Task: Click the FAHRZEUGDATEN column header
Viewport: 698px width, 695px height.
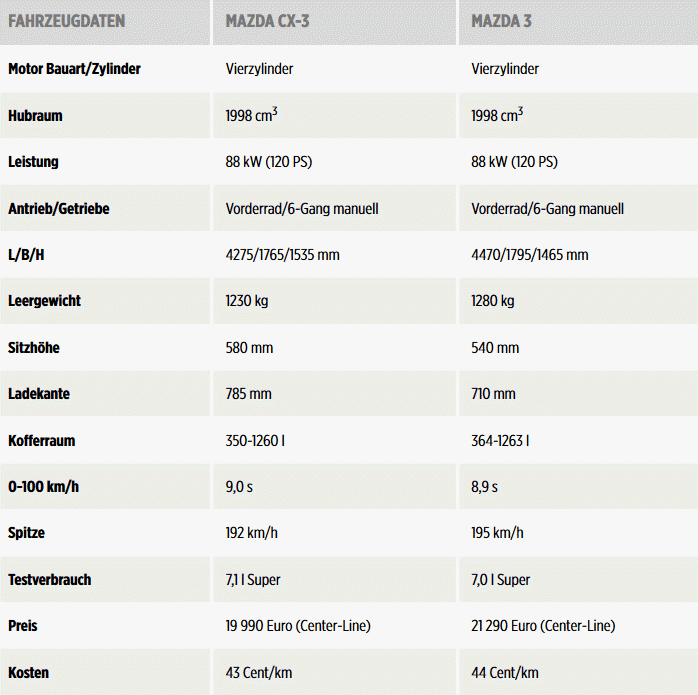Action: (67, 21)
